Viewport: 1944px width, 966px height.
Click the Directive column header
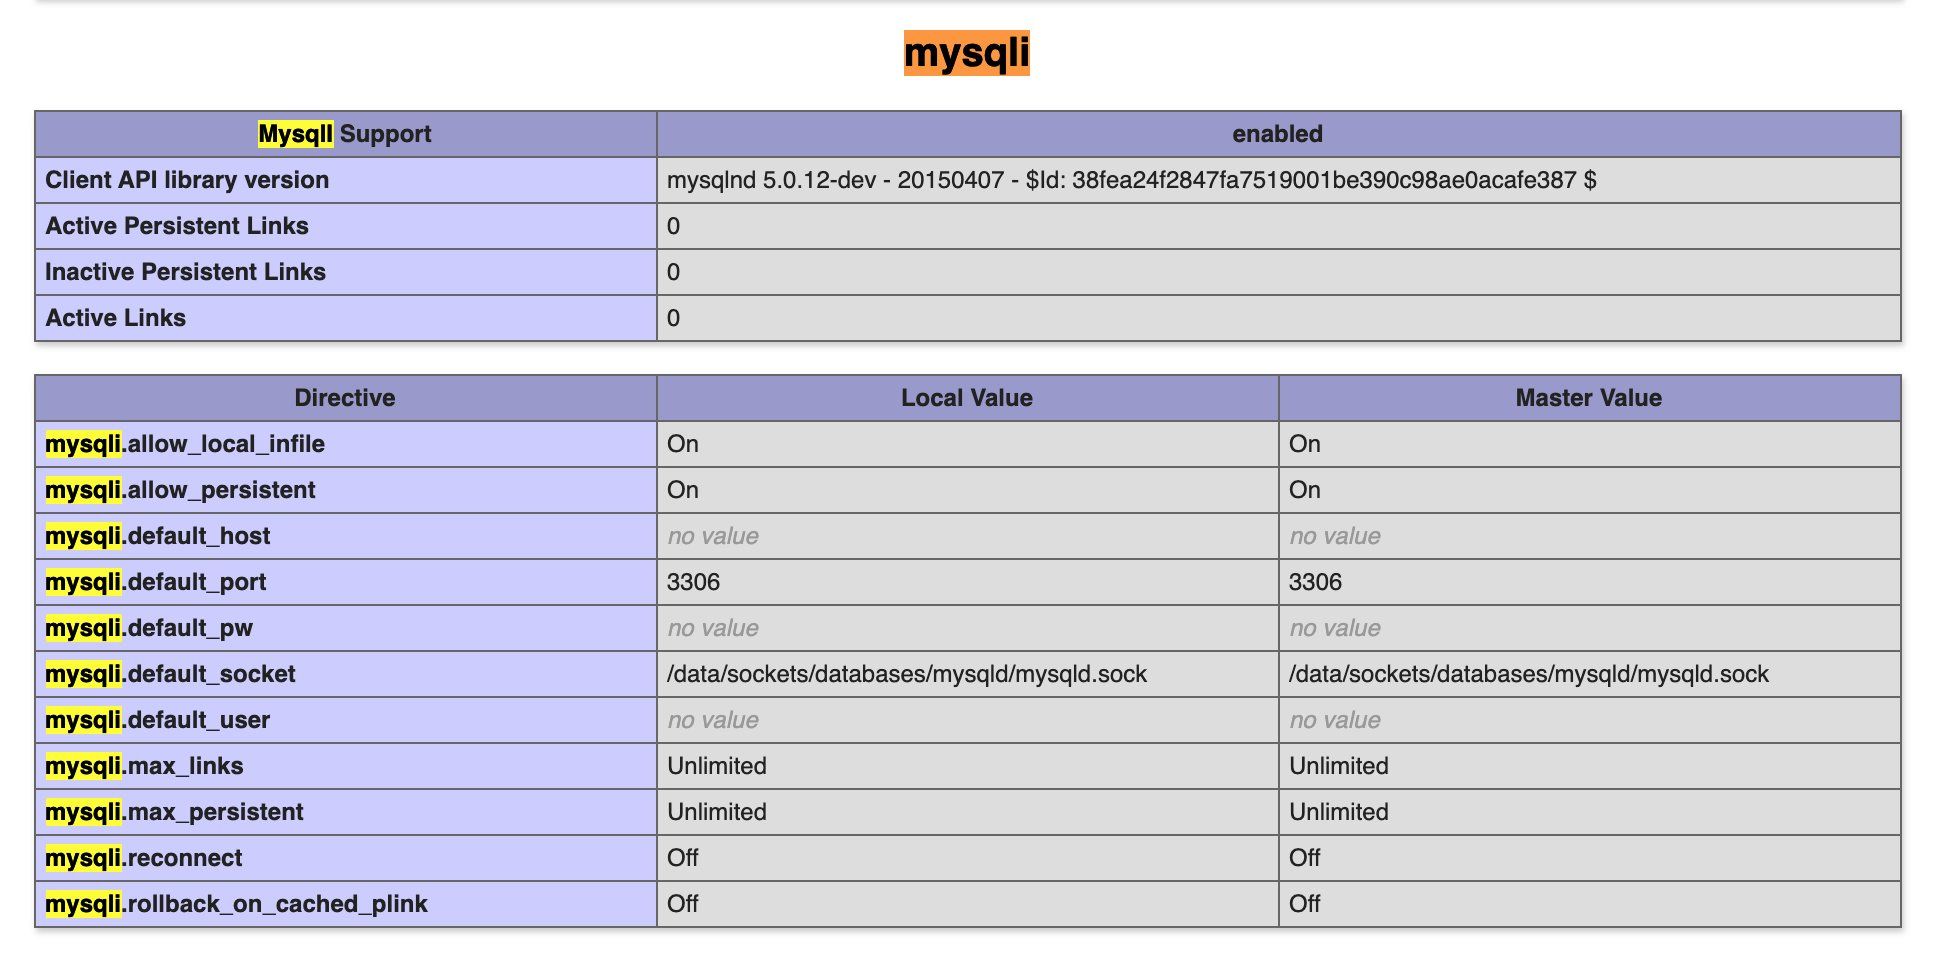345,398
